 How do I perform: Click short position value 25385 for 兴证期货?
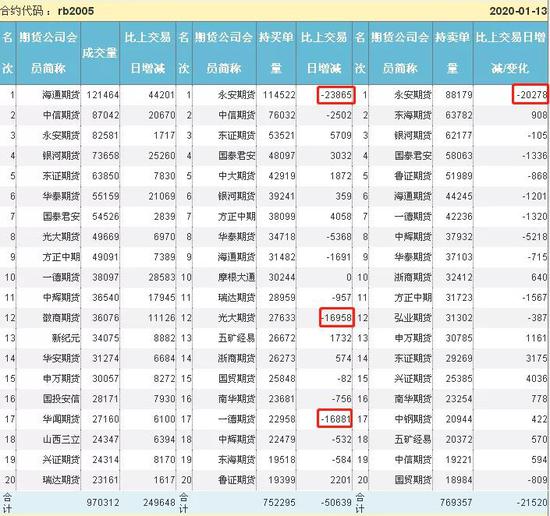tap(459, 379)
